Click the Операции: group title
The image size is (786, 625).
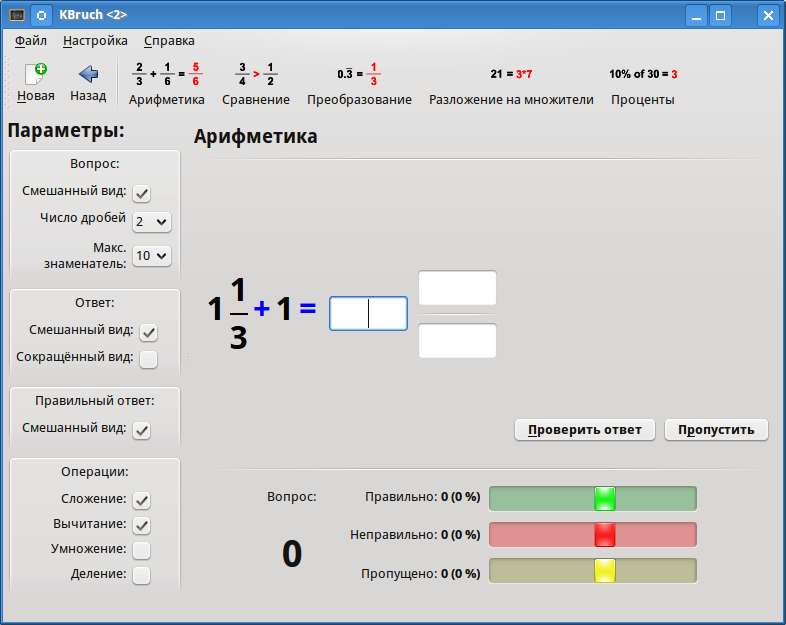(x=95, y=472)
